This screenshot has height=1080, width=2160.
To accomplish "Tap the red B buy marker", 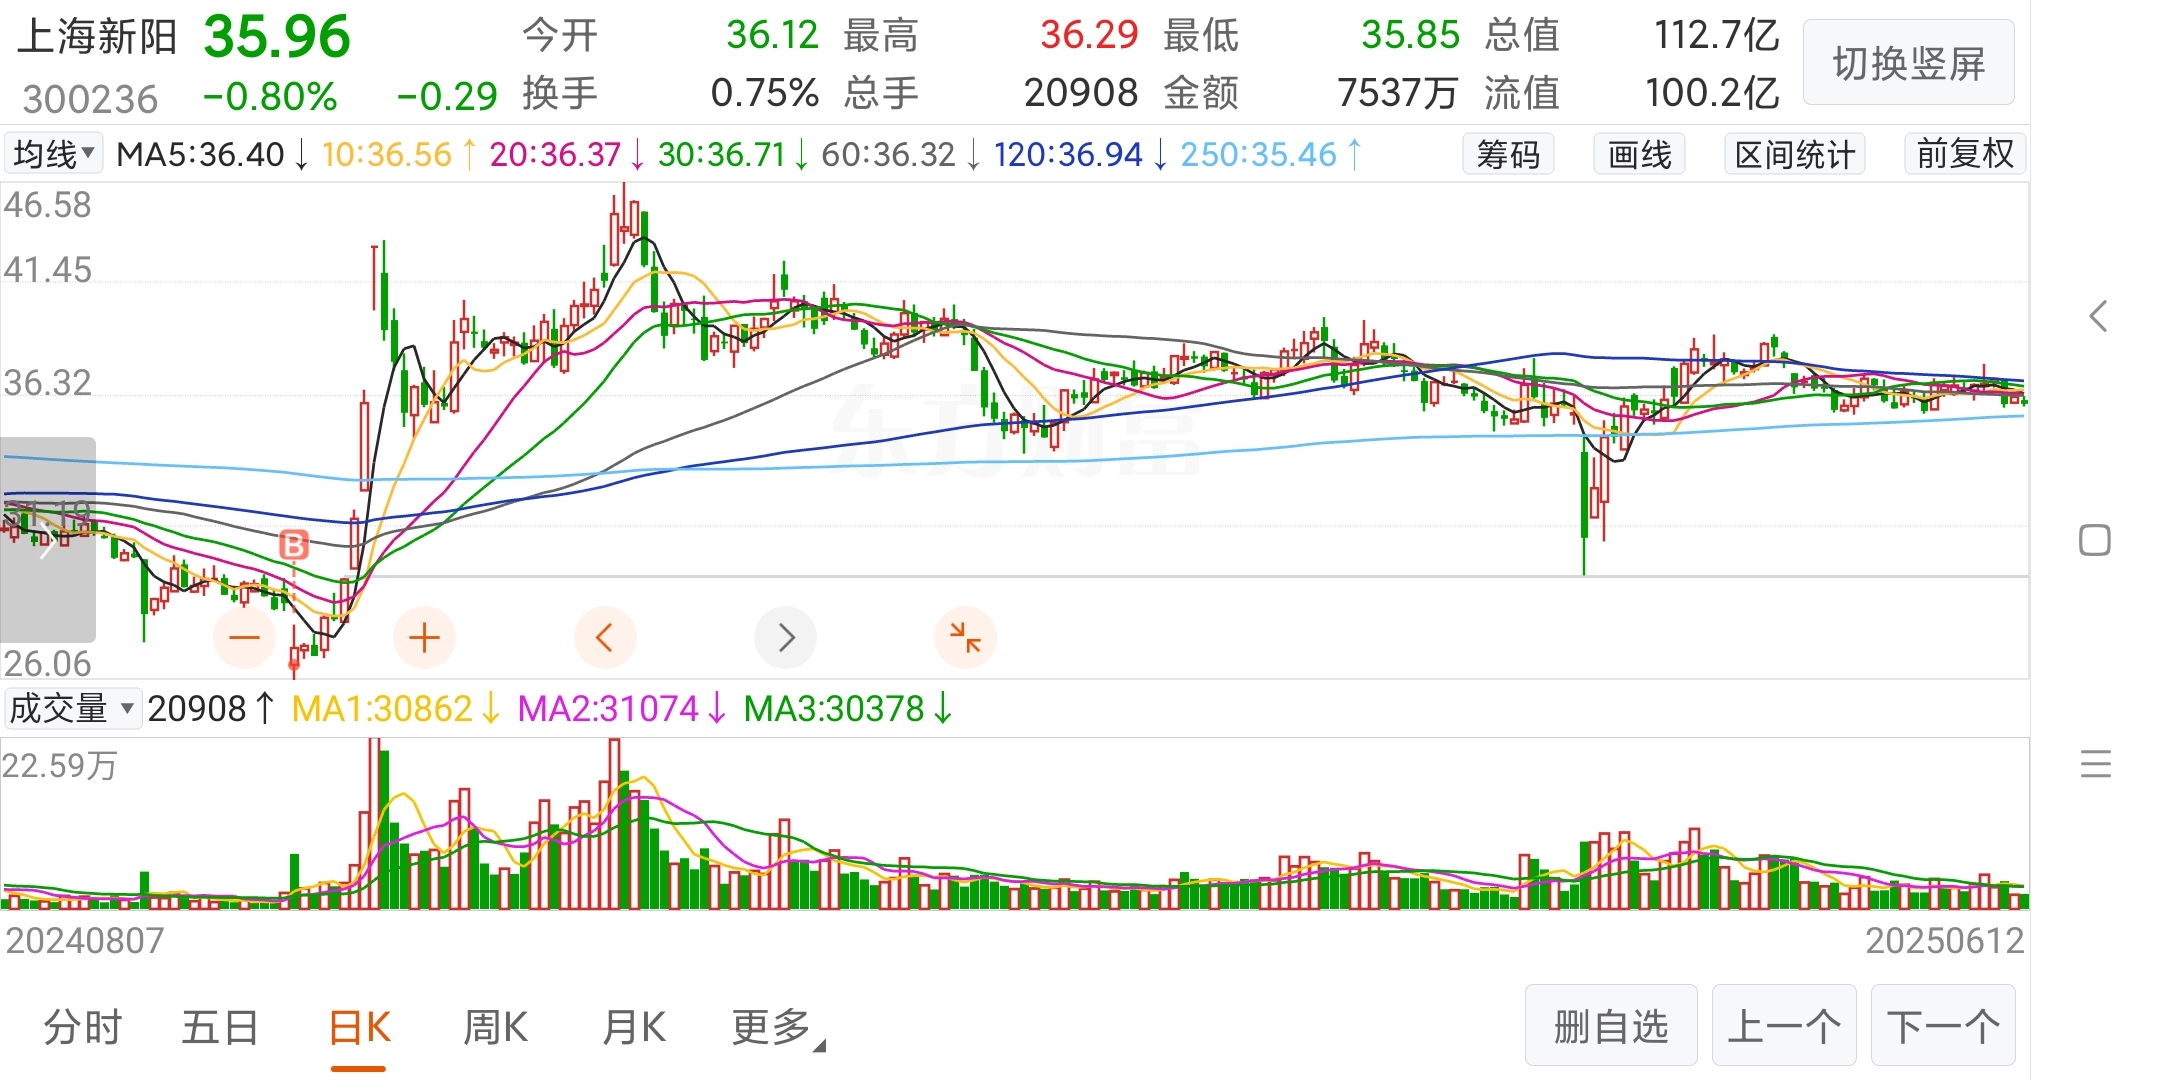I will [293, 545].
